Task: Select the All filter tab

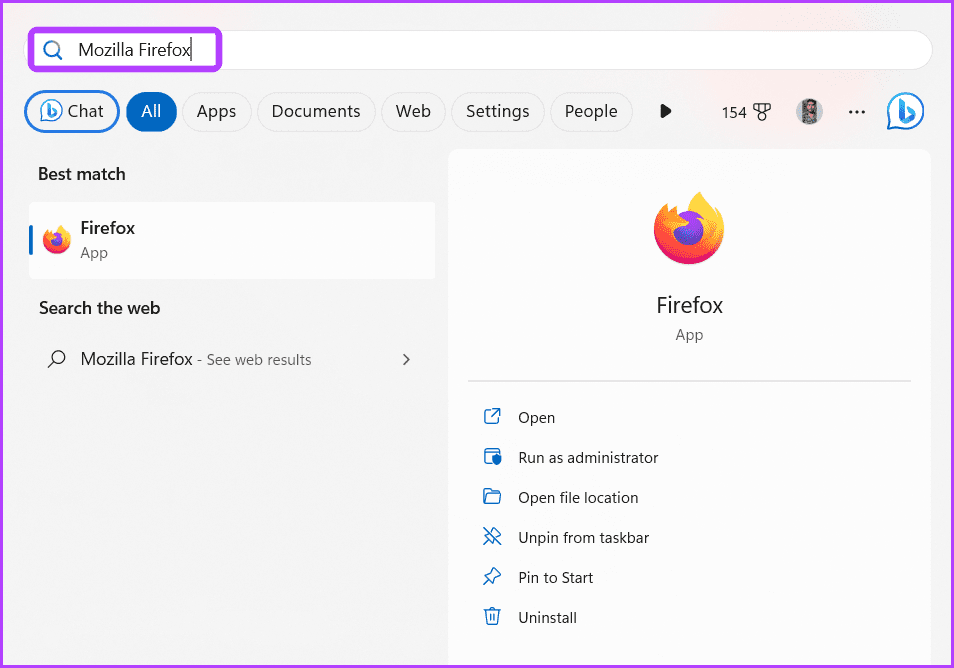Action: pos(151,111)
